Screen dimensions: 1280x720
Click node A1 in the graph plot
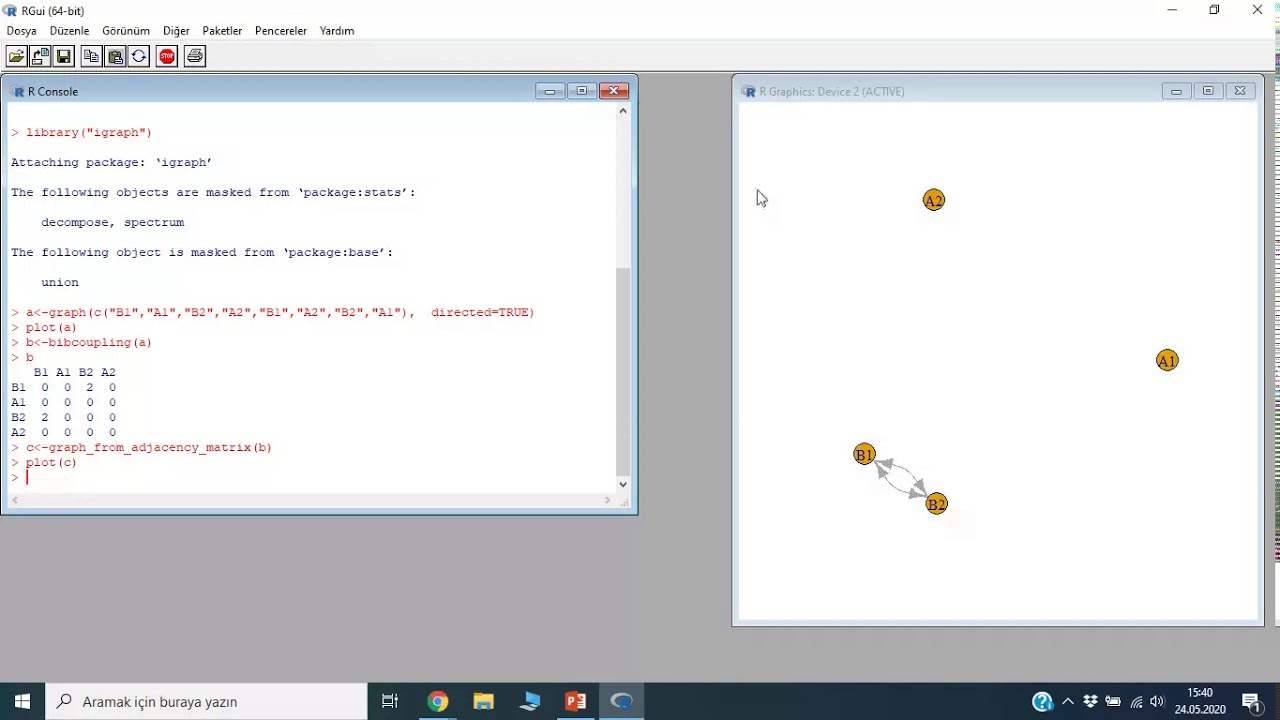point(1167,361)
